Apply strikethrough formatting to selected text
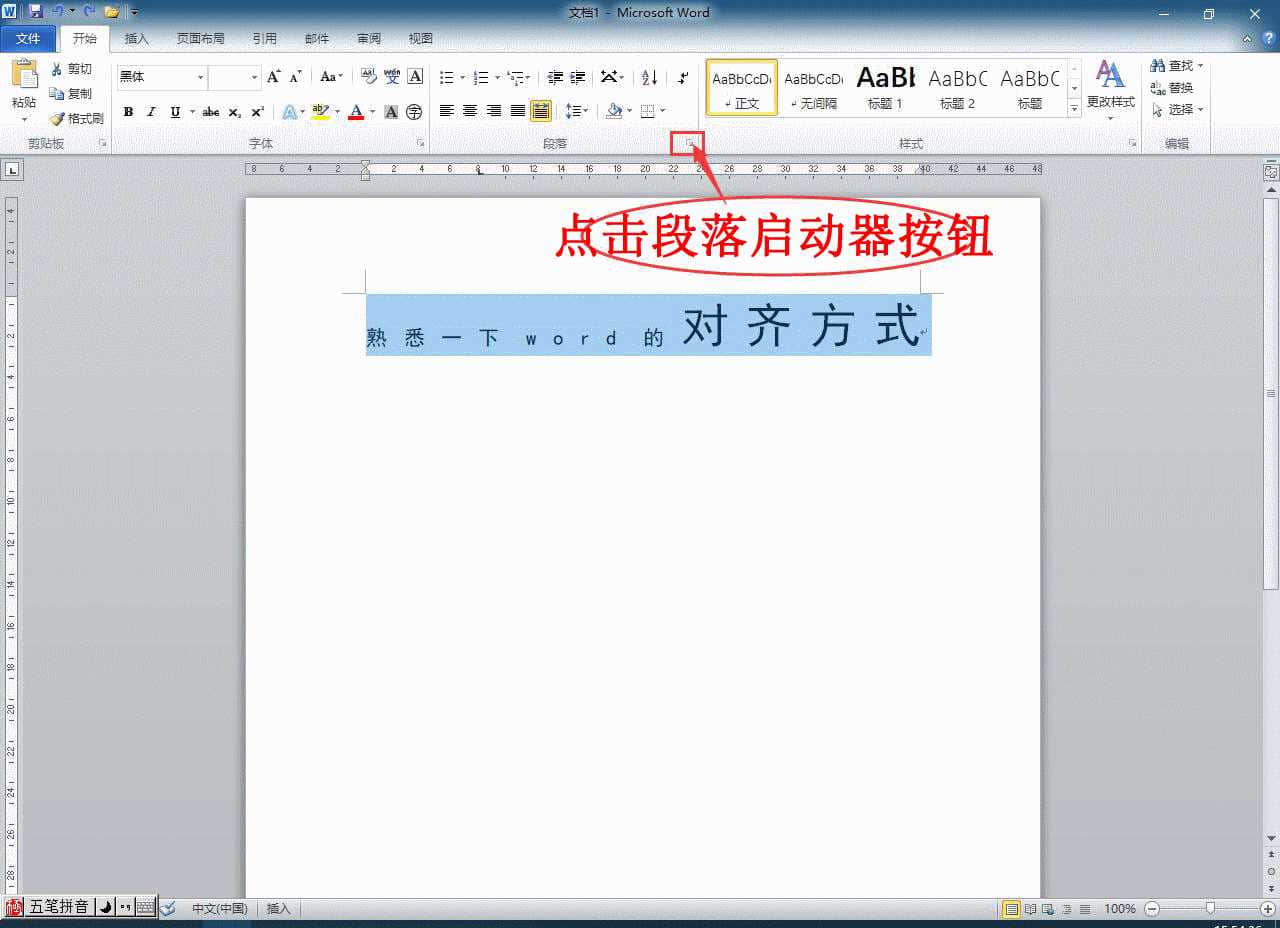 (x=211, y=112)
